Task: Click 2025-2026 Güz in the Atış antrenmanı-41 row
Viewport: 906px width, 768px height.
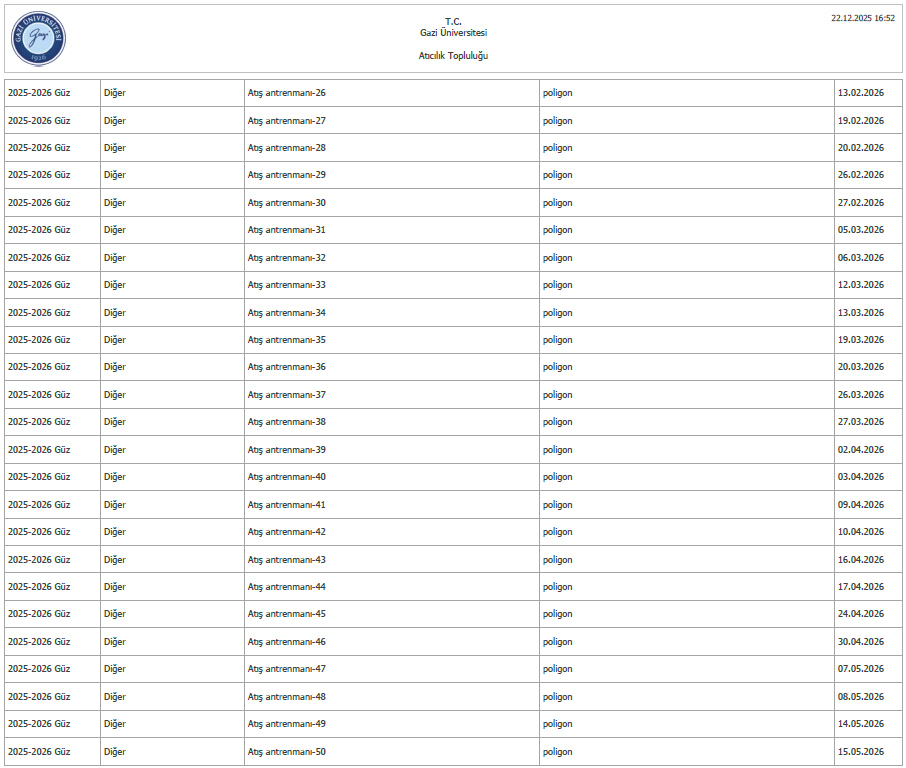Action: click(x=39, y=505)
